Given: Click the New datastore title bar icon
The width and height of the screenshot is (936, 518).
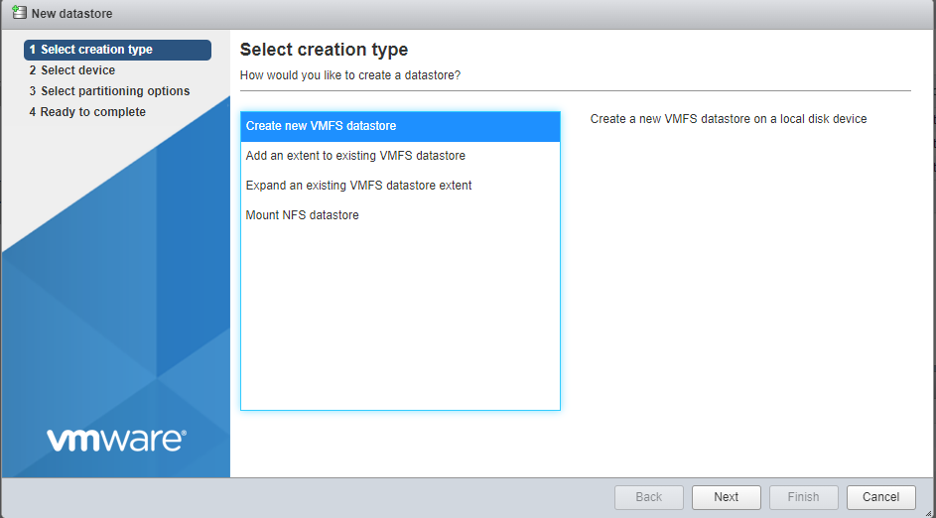Looking at the screenshot, I should click(18, 13).
